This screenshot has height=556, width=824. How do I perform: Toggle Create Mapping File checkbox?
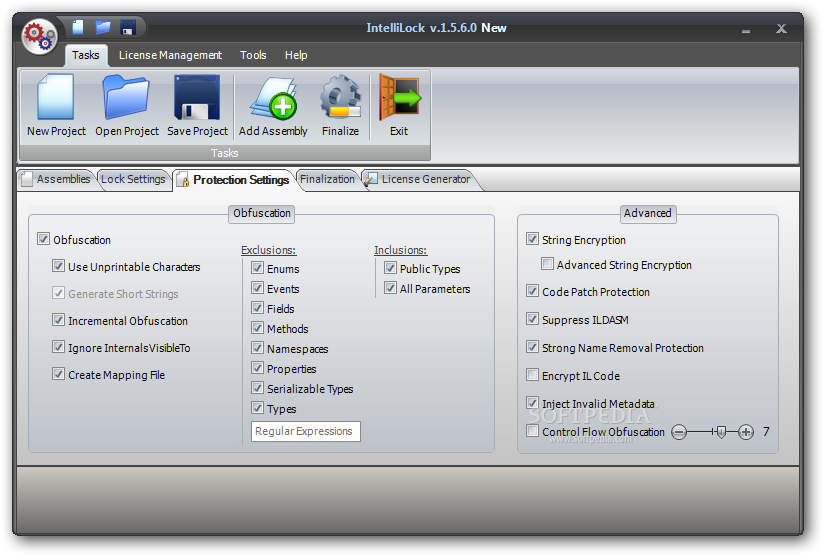coord(58,374)
